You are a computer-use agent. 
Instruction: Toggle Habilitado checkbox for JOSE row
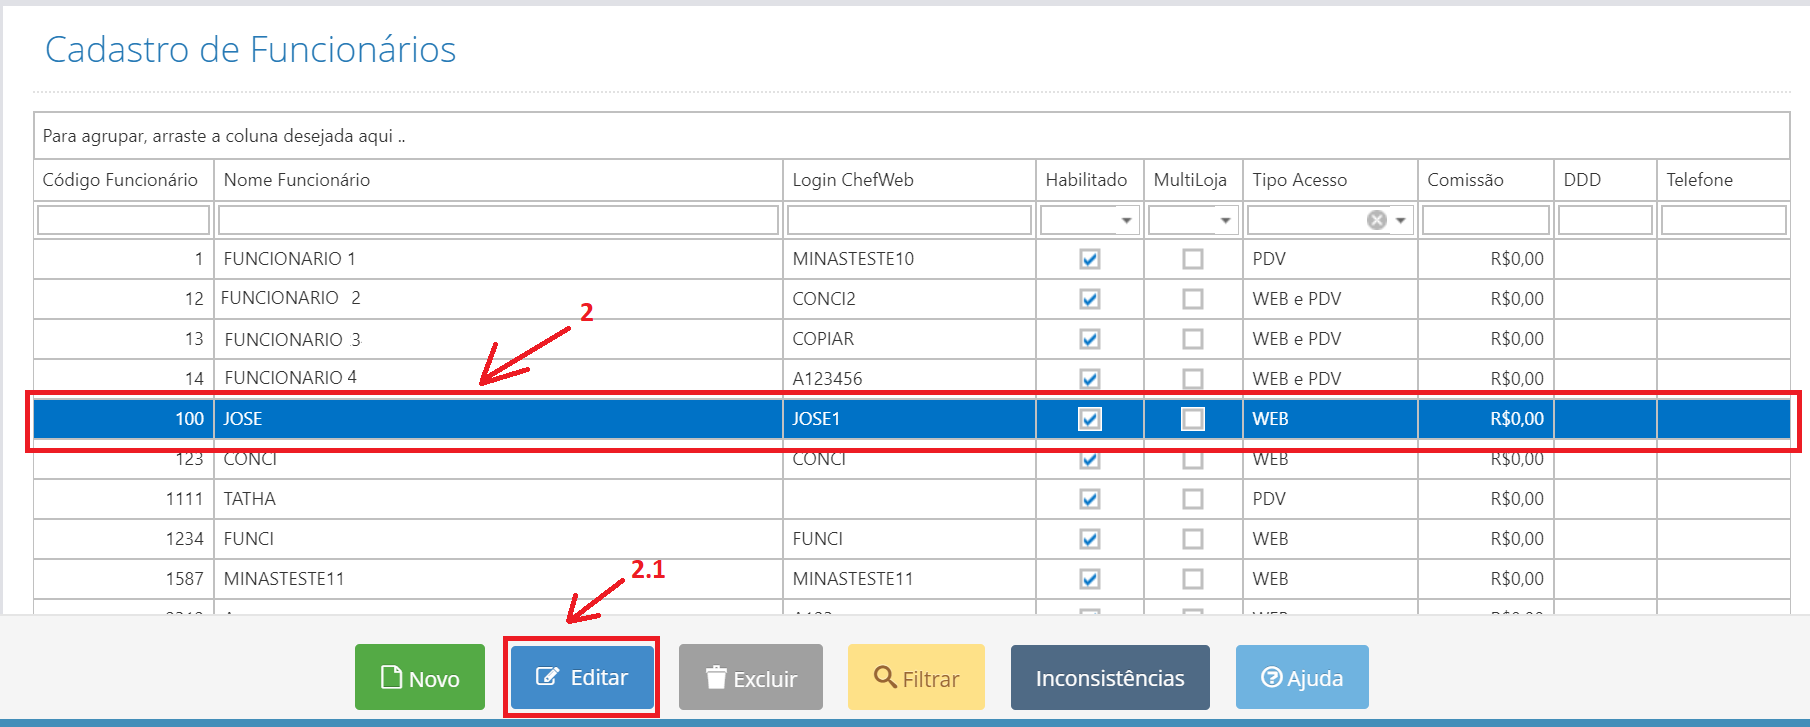[1090, 419]
